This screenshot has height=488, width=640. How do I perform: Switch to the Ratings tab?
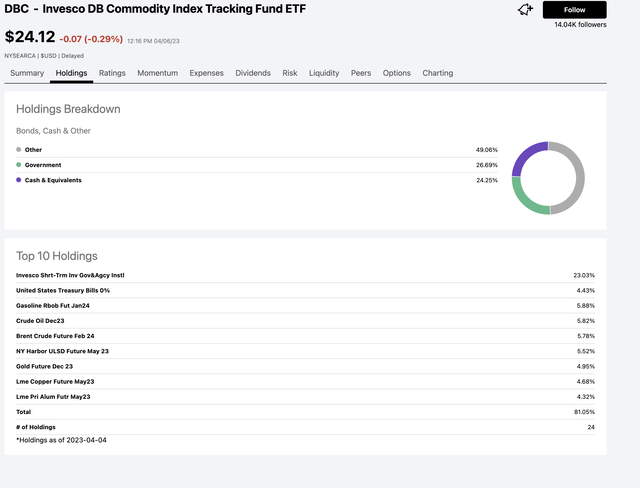(x=112, y=73)
